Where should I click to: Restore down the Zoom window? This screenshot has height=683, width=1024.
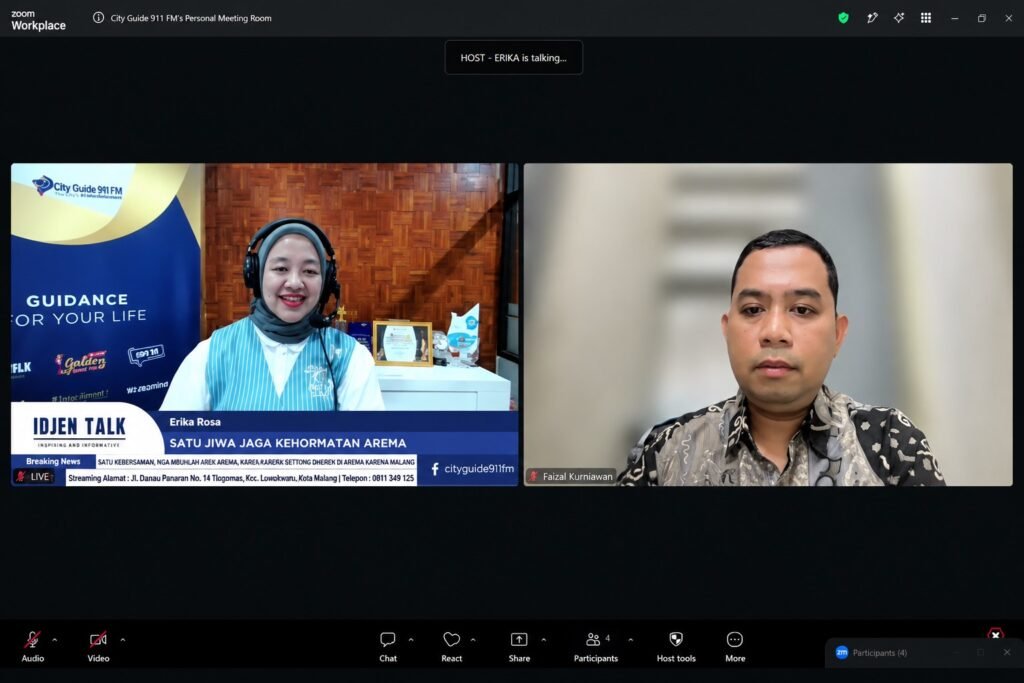pos(982,18)
